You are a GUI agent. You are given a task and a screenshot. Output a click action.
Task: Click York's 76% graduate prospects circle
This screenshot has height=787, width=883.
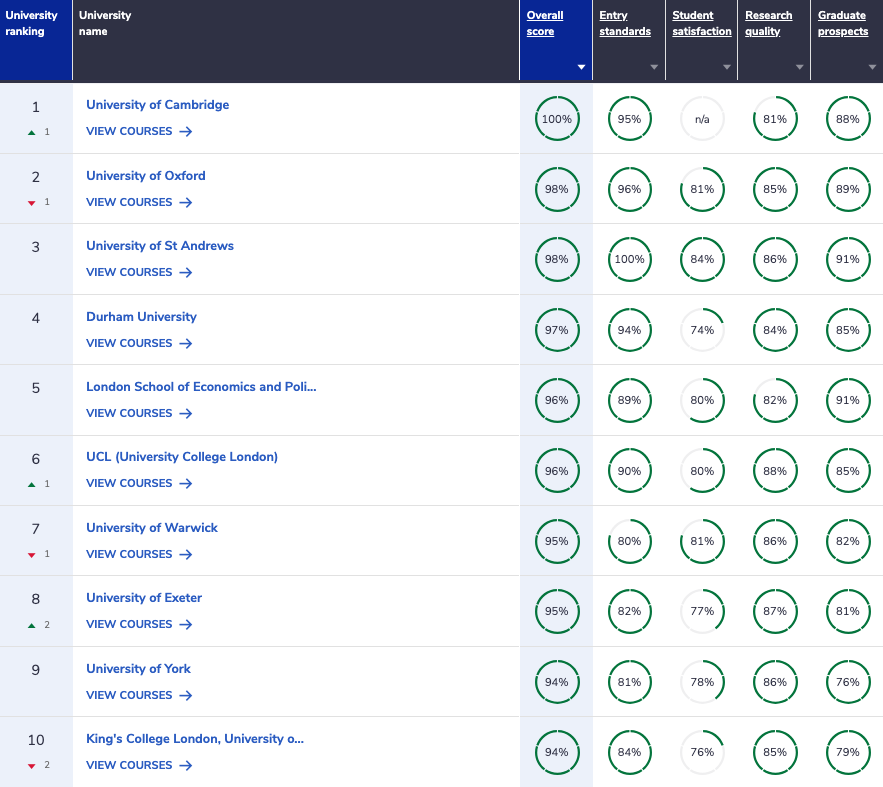pyautogui.click(x=848, y=682)
